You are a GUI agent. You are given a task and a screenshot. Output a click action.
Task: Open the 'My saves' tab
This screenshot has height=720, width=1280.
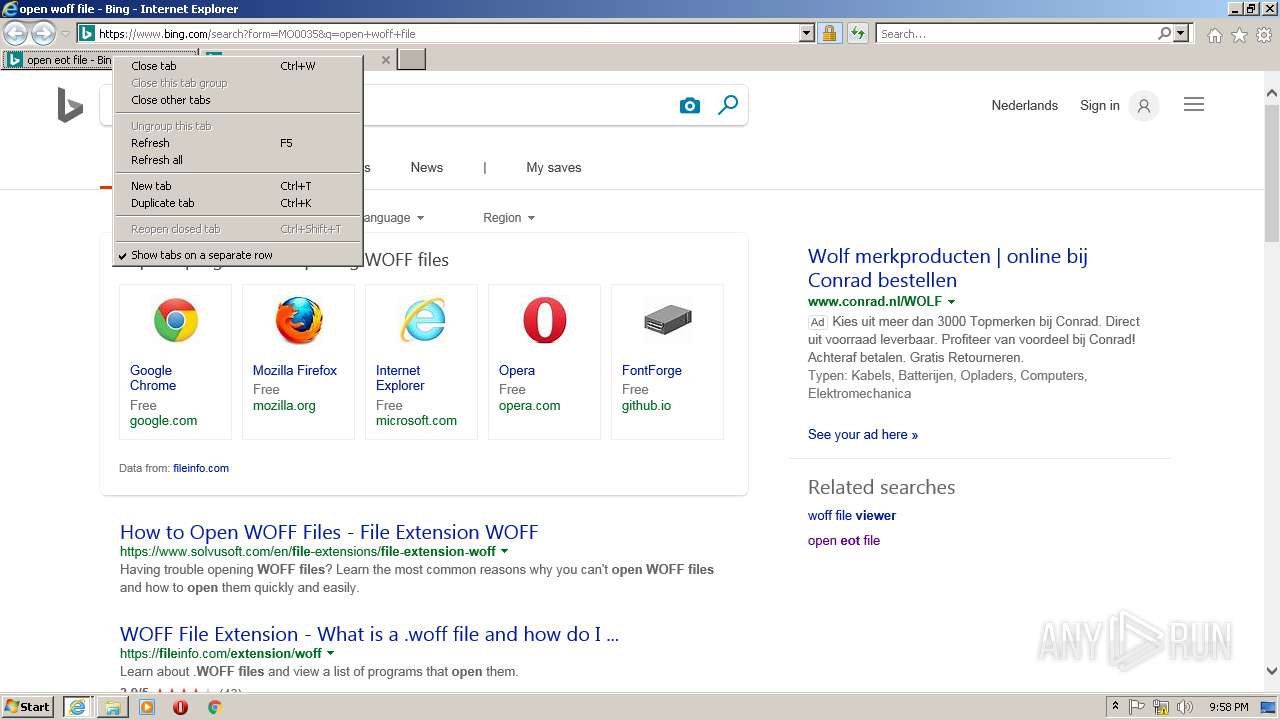click(554, 167)
